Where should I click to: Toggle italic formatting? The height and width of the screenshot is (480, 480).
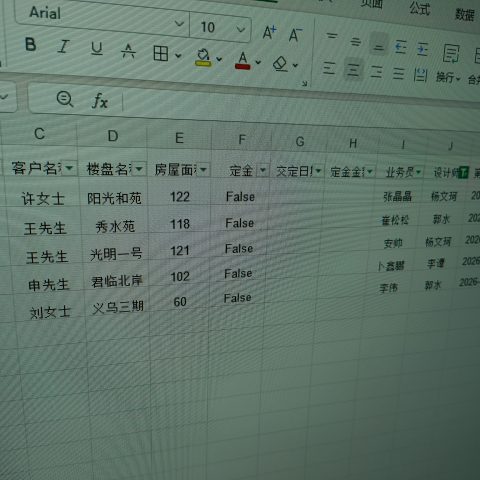(63, 46)
